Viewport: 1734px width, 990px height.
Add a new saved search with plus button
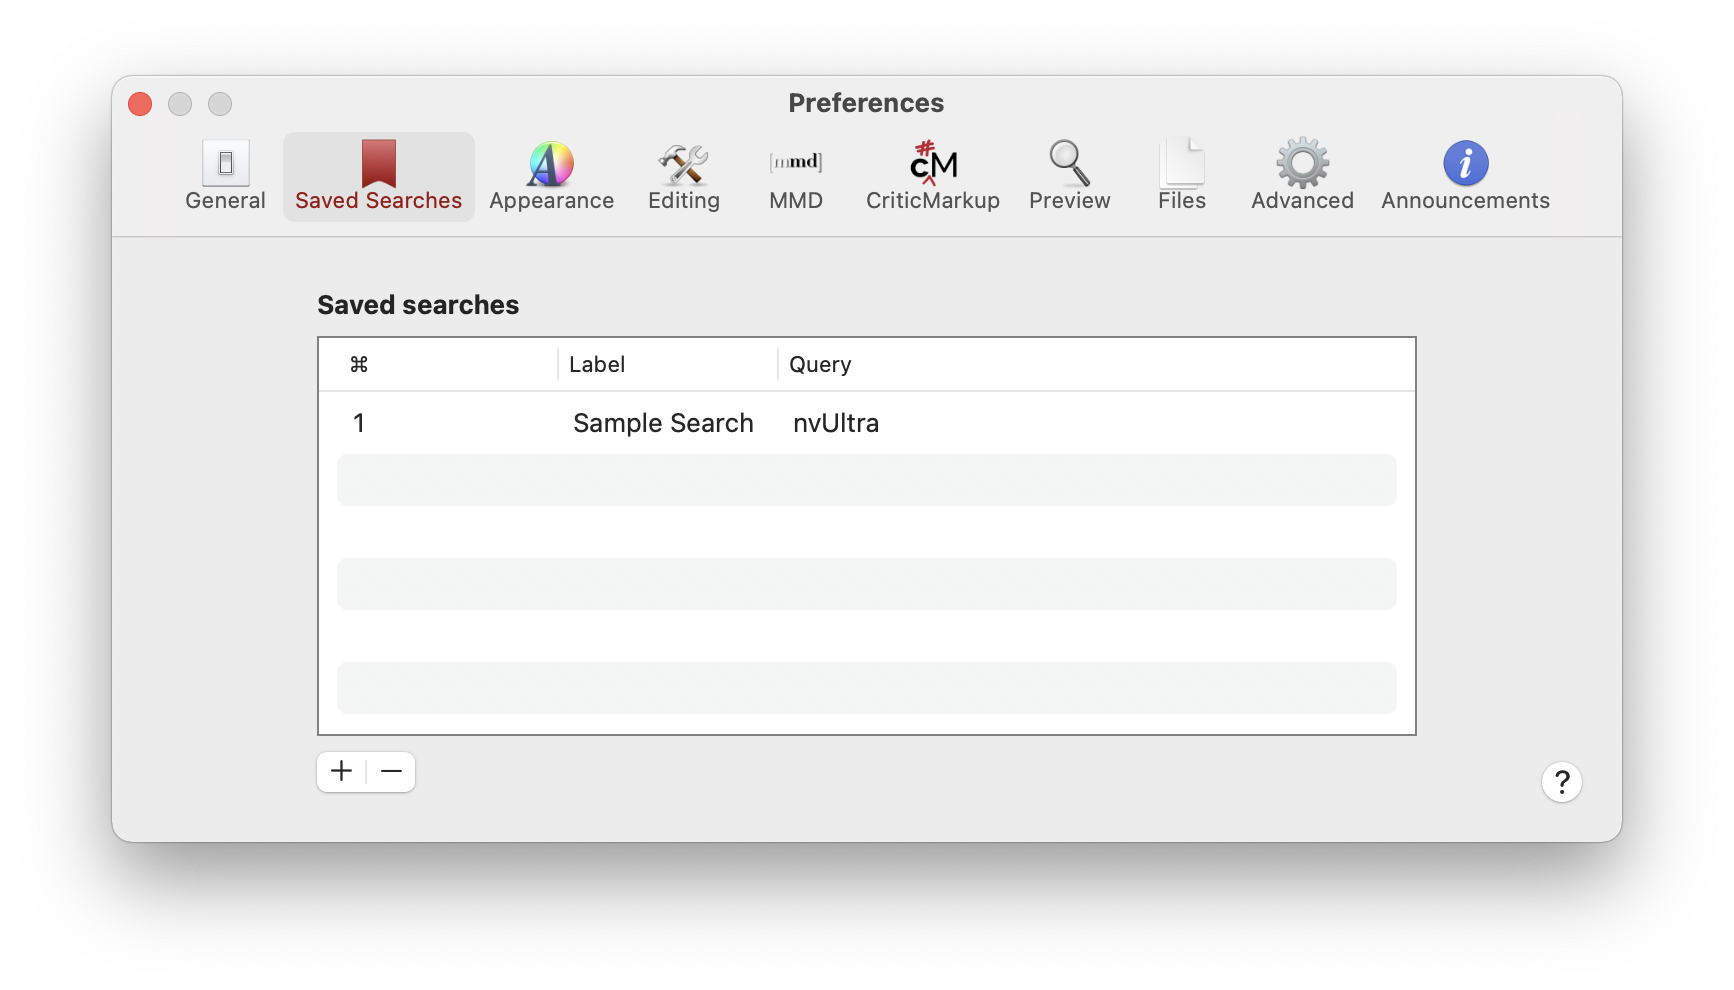point(342,771)
